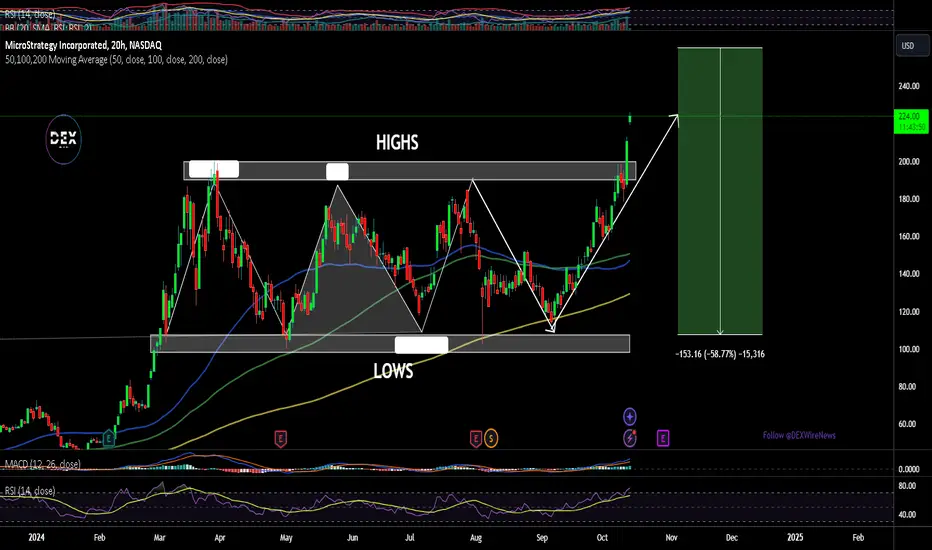
Task: Click the 100.00 price axis label
Action: pyautogui.click(x=909, y=349)
